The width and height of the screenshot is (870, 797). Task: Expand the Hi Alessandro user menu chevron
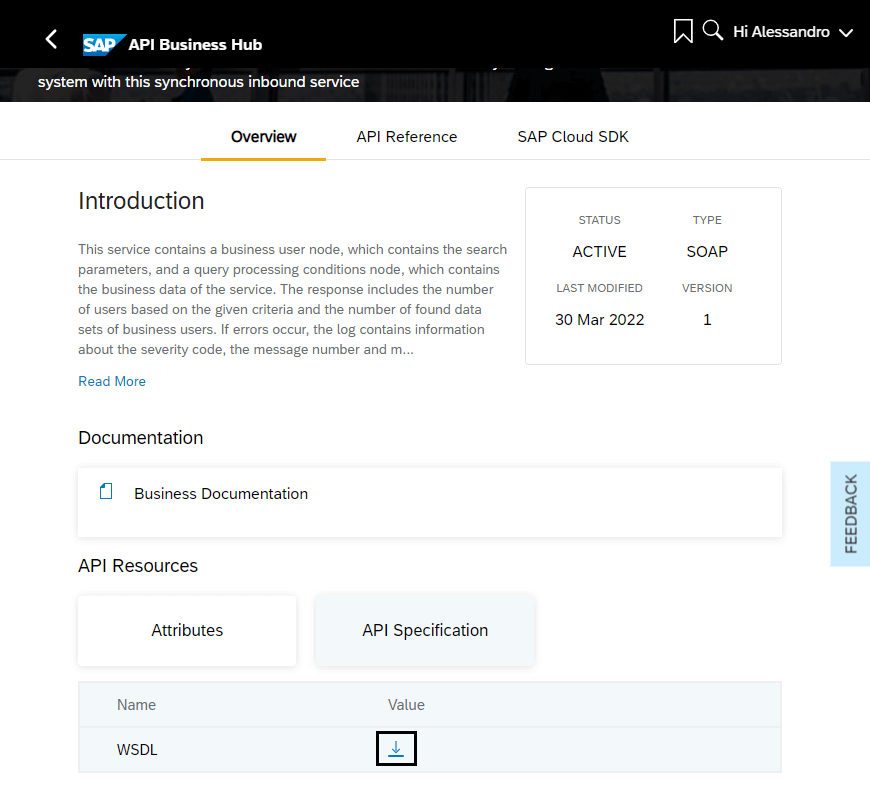(x=846, y=33)
